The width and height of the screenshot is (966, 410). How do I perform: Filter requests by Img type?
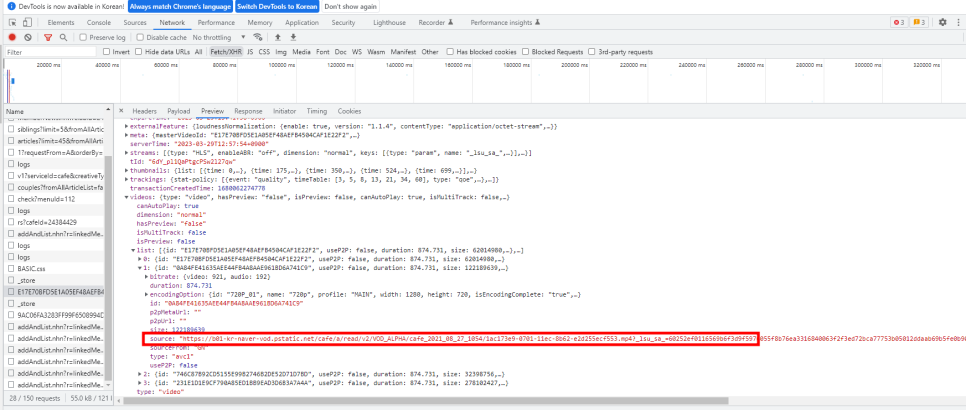tap(281, 52)
